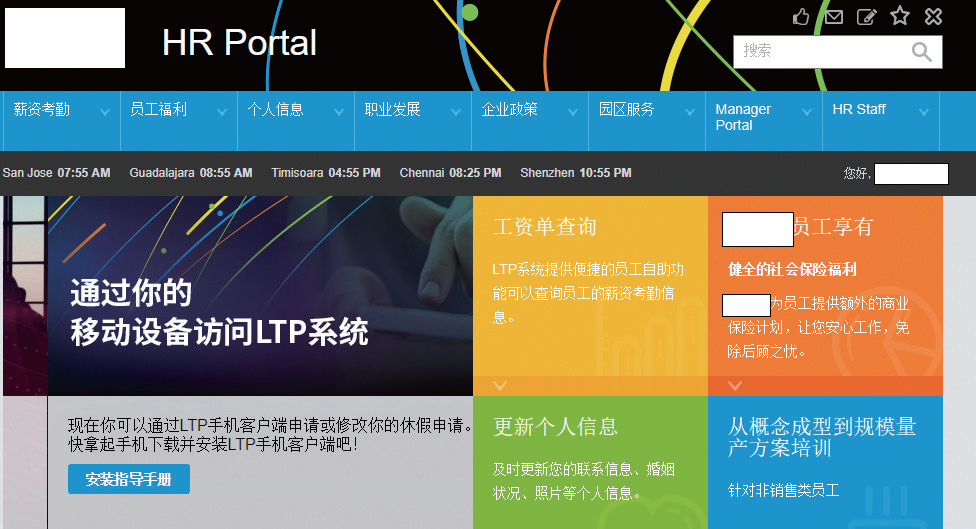This screenshot has width=976, height=529.
Task: Click the 针对非销售类员工 text
Action: (x=783, y=490)
